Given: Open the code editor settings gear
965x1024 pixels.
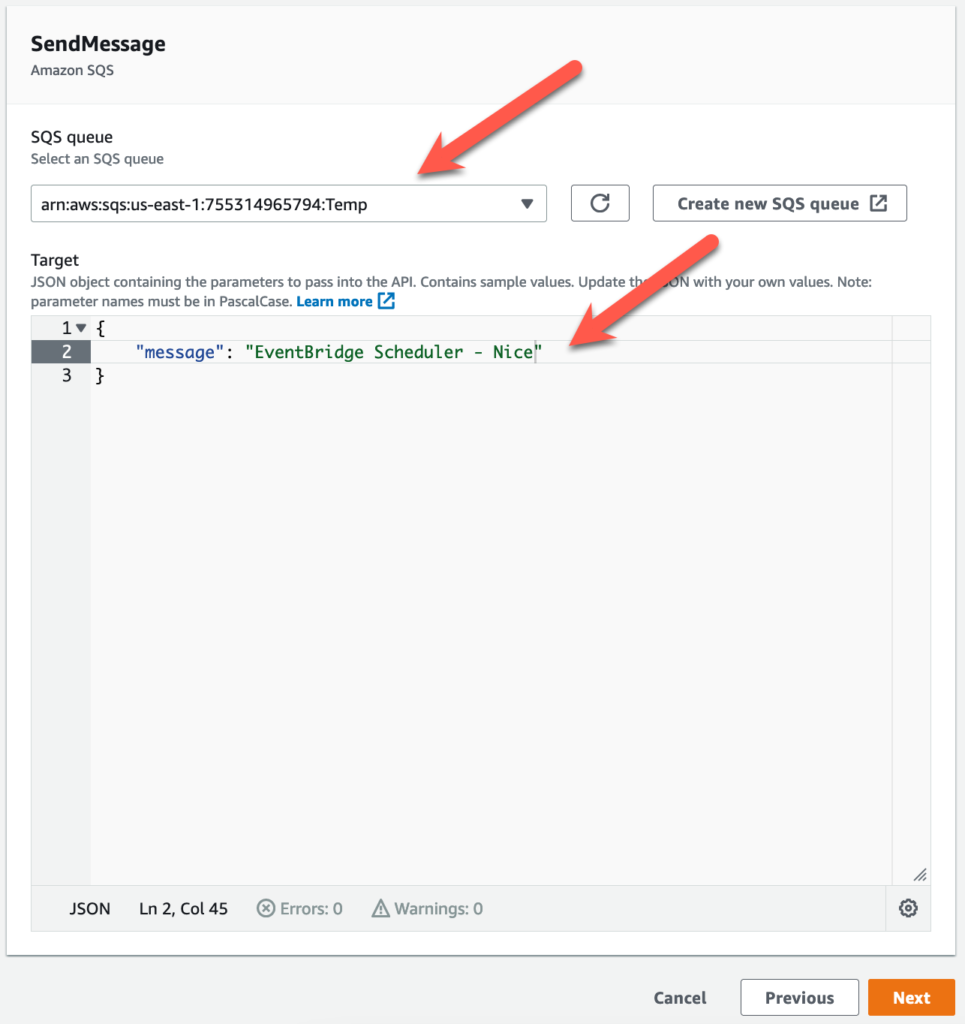Looking at the screenshot, I should coord(908,908).
